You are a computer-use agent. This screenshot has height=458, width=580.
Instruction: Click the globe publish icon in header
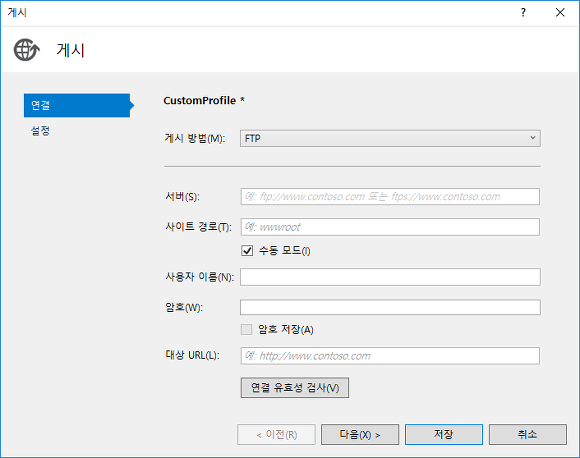coord(27,50)
